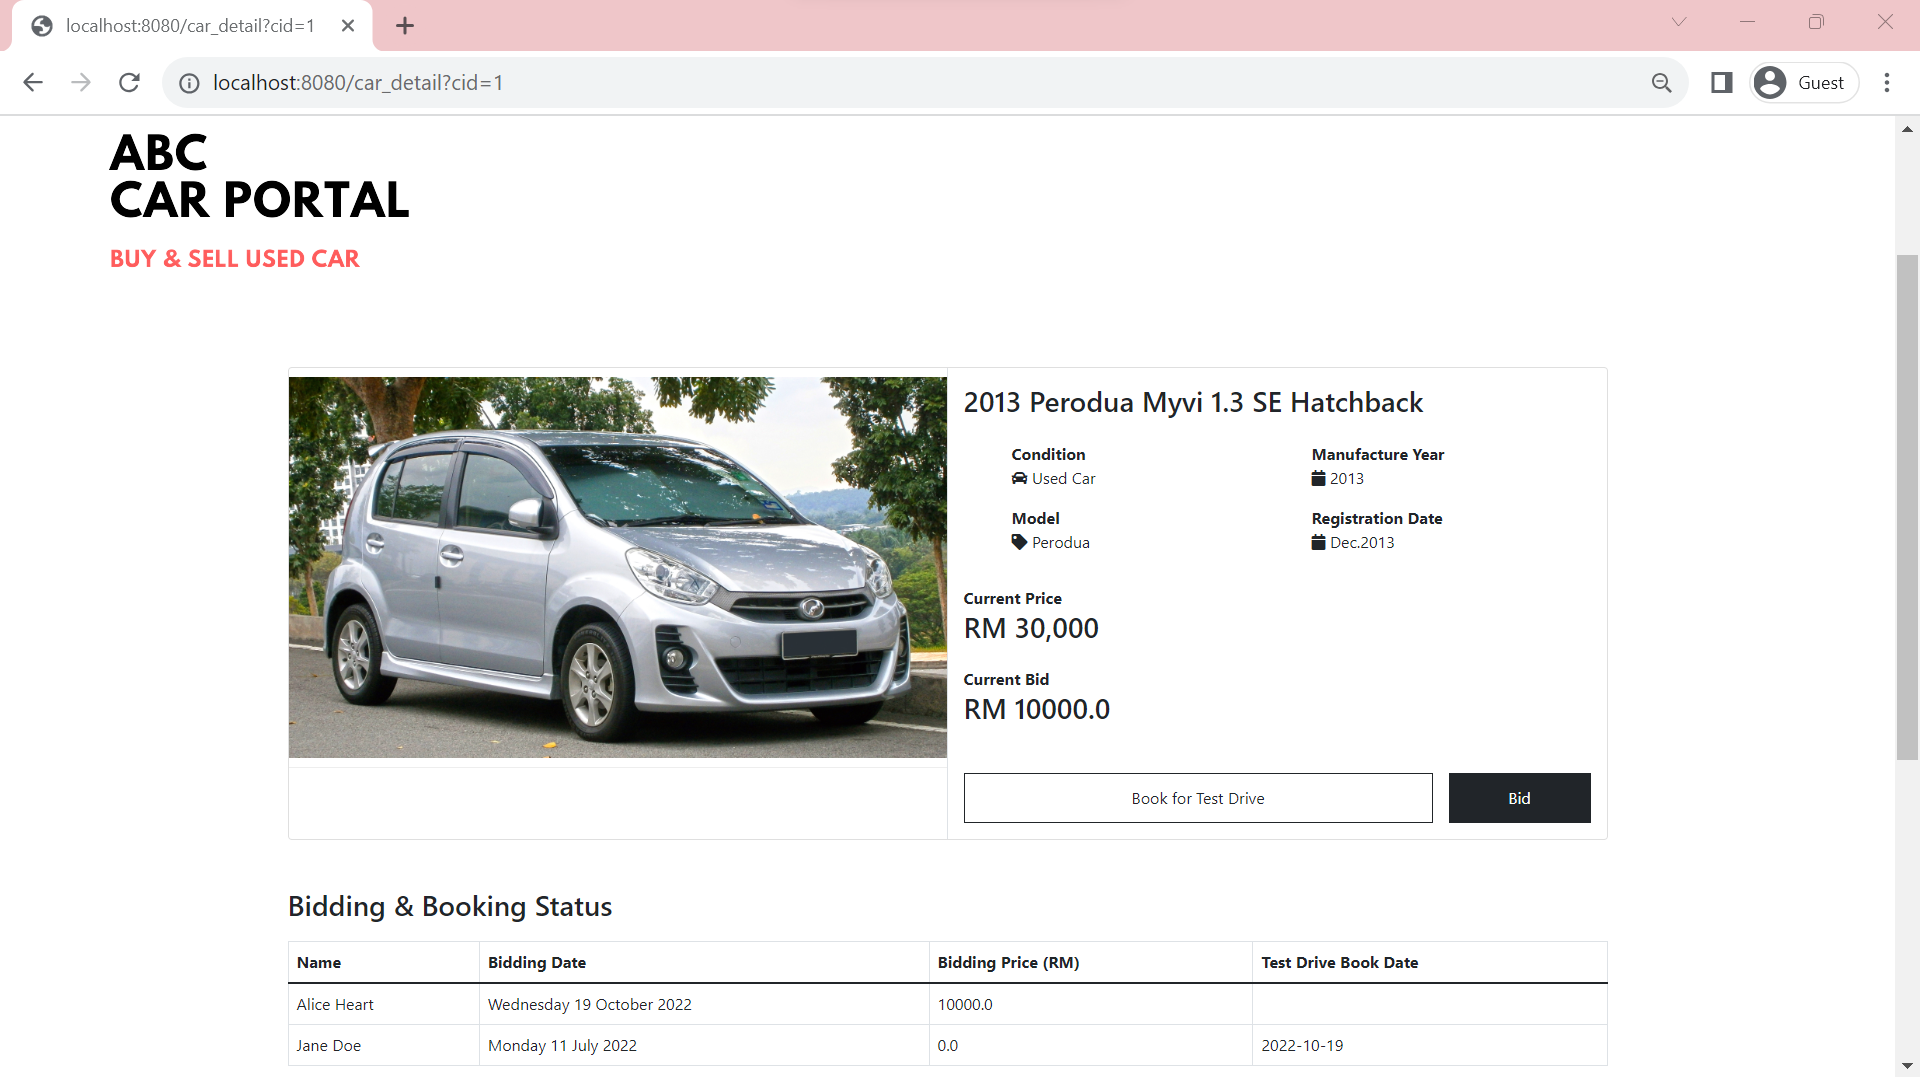Click the calendar icon beside Dec.2013
Screen dimensions: 1920x1077
pyautogui.click(x=1318, y=543)
